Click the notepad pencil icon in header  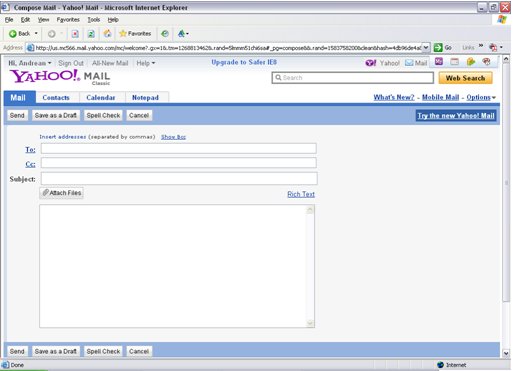(471, 62)
